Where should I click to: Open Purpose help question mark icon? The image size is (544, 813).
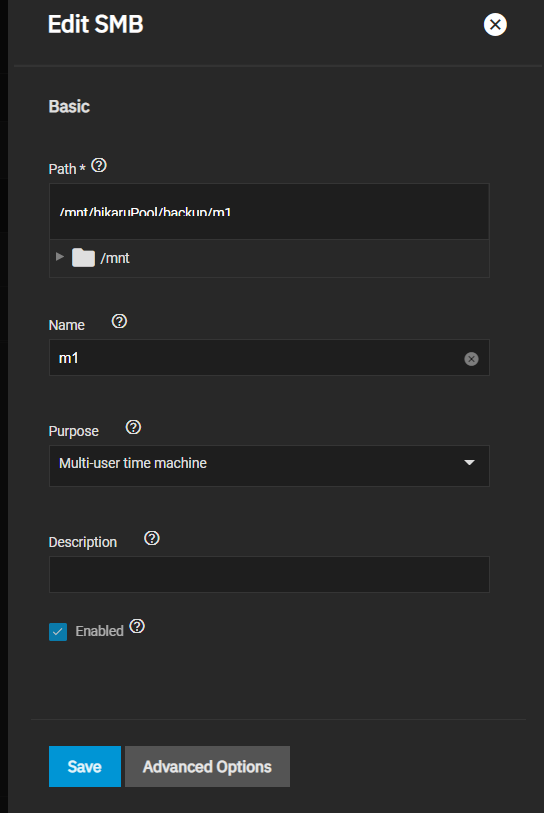coord(133,427)
